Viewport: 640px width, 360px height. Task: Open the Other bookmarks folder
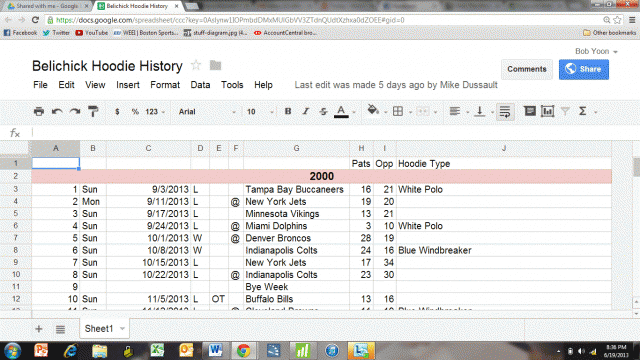coord(609,33)
